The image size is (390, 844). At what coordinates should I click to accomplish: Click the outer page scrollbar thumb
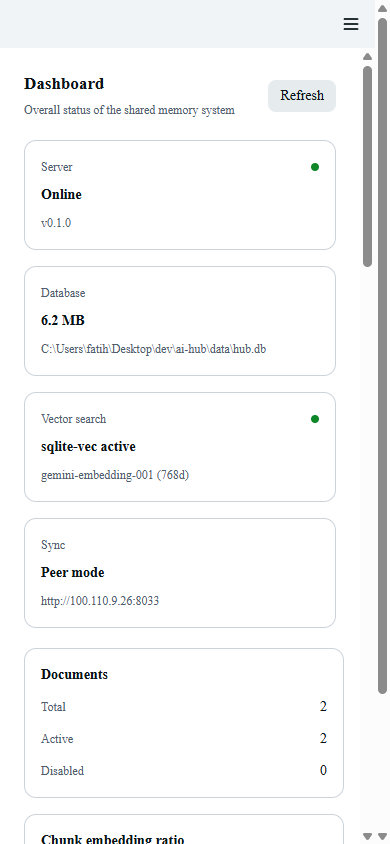pyautogui.click(x=382, y=355)
